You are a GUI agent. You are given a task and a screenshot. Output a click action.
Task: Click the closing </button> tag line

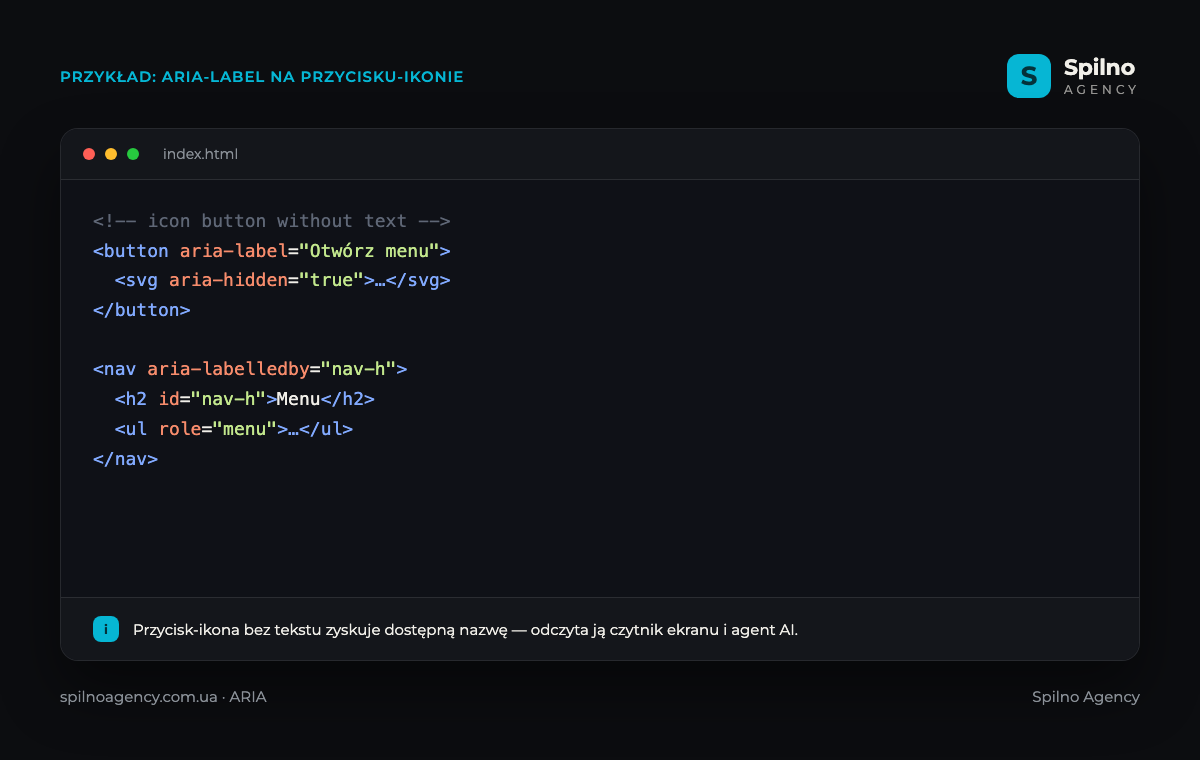[142, 310]
